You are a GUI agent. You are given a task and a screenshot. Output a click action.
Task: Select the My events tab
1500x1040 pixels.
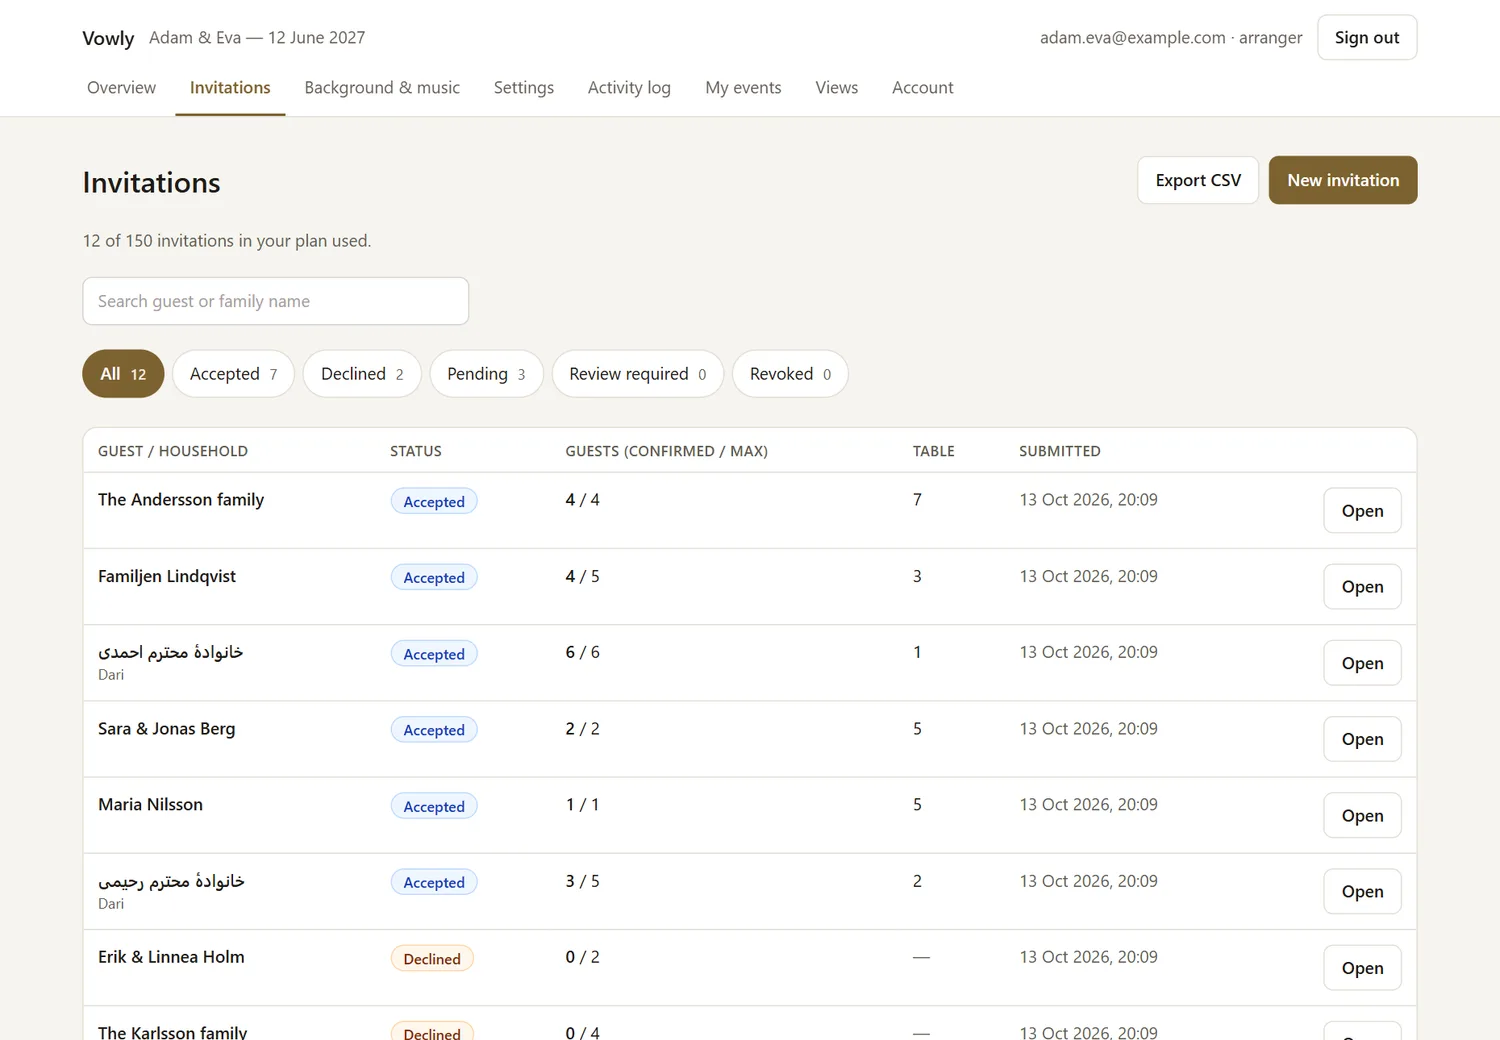coord(743,88)
